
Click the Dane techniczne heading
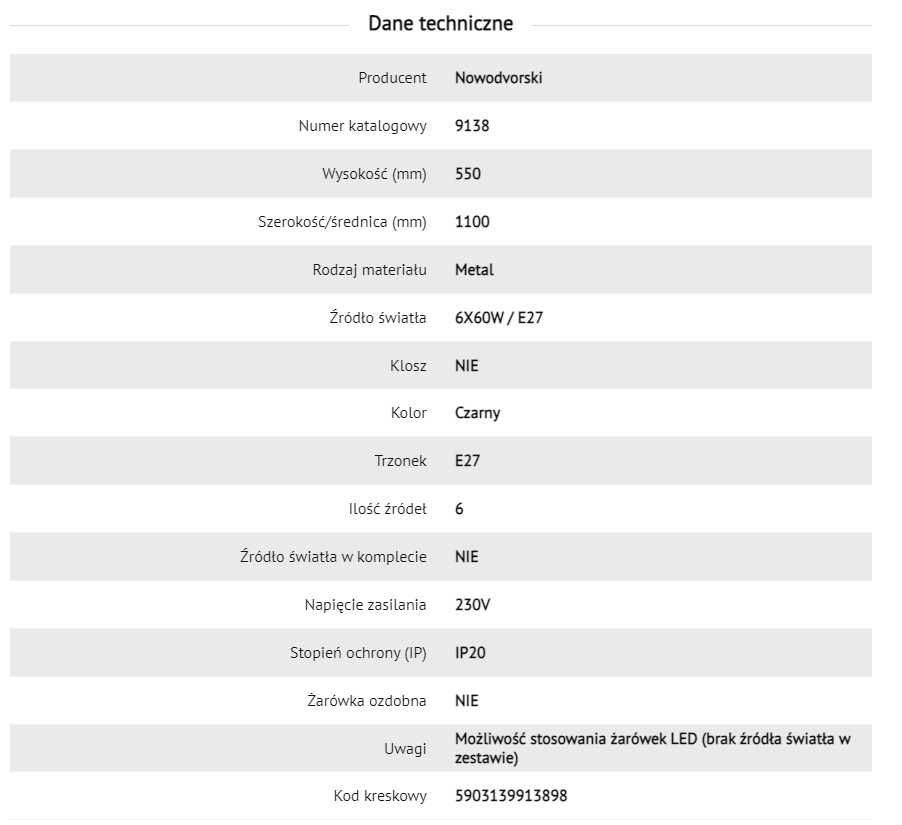pos(441,24)
